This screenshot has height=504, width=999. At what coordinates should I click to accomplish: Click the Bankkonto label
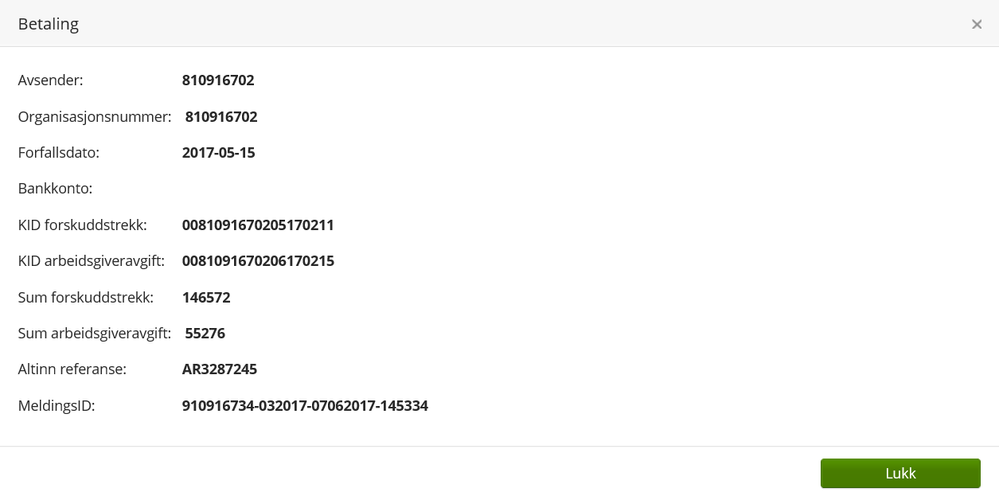click(x=55, y=188)
